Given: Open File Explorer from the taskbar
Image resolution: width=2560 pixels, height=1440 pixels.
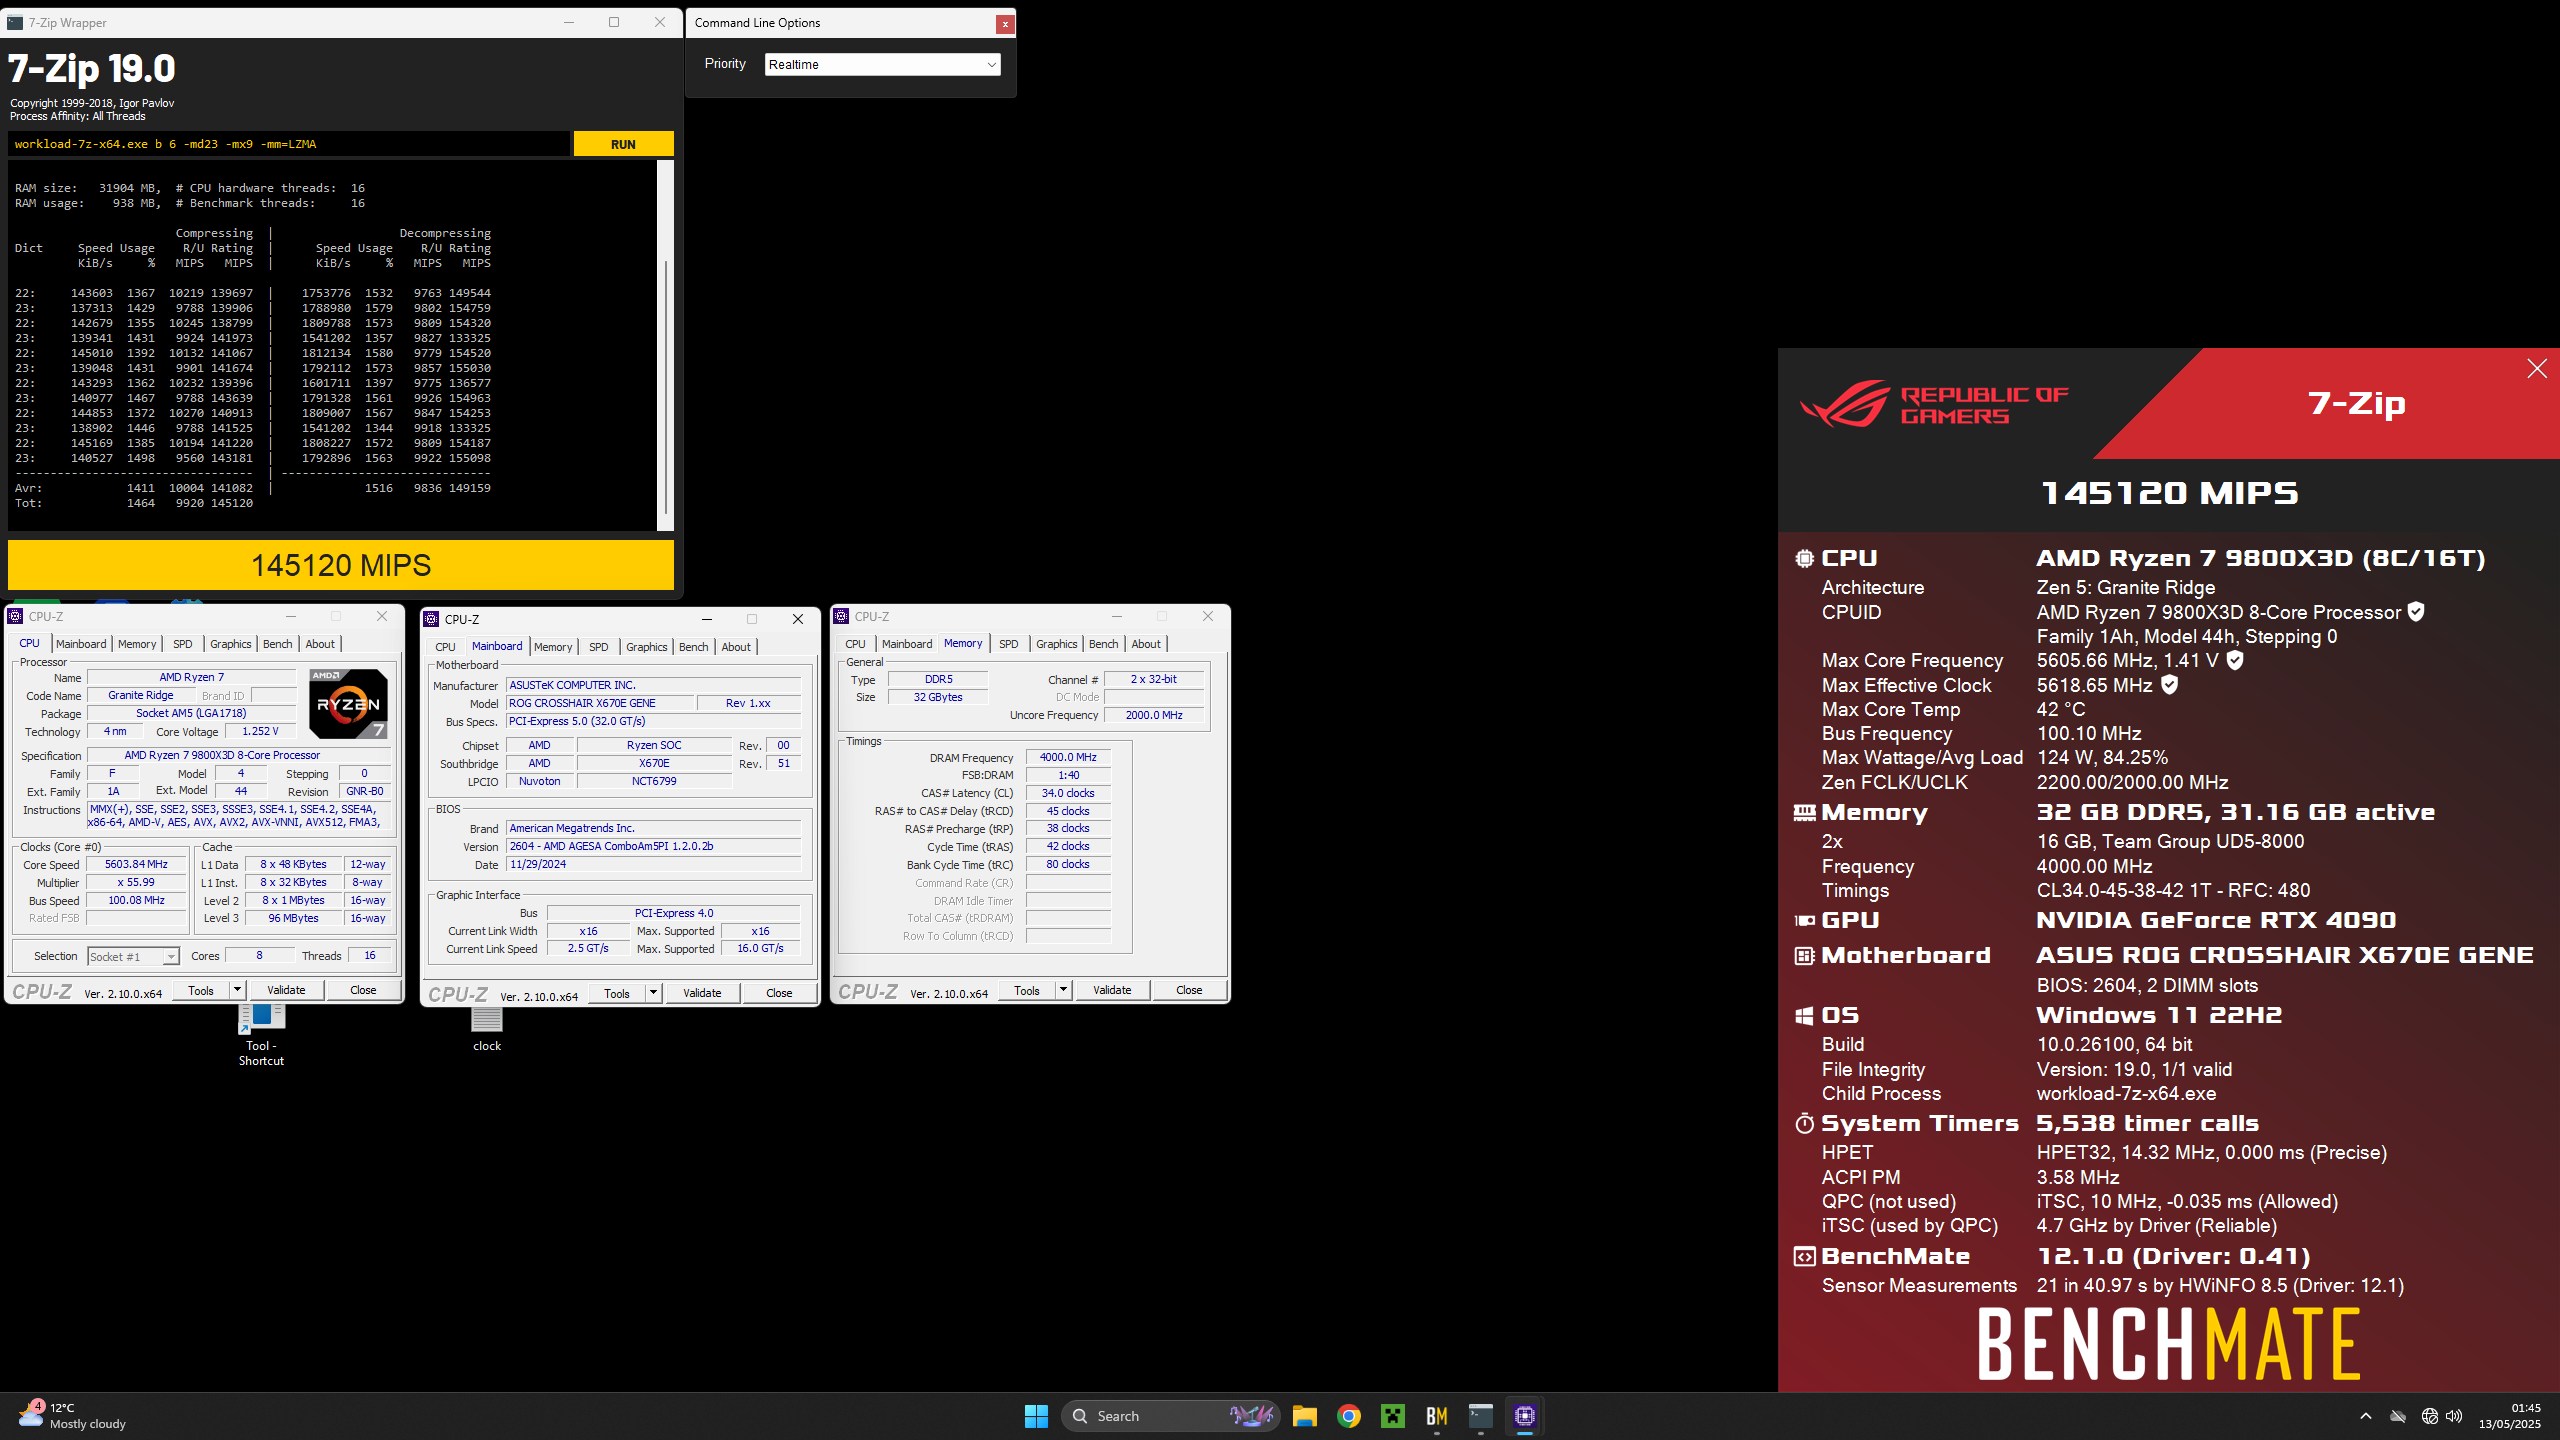Looking at the screenshot, I should [x=1304, y=1416].
